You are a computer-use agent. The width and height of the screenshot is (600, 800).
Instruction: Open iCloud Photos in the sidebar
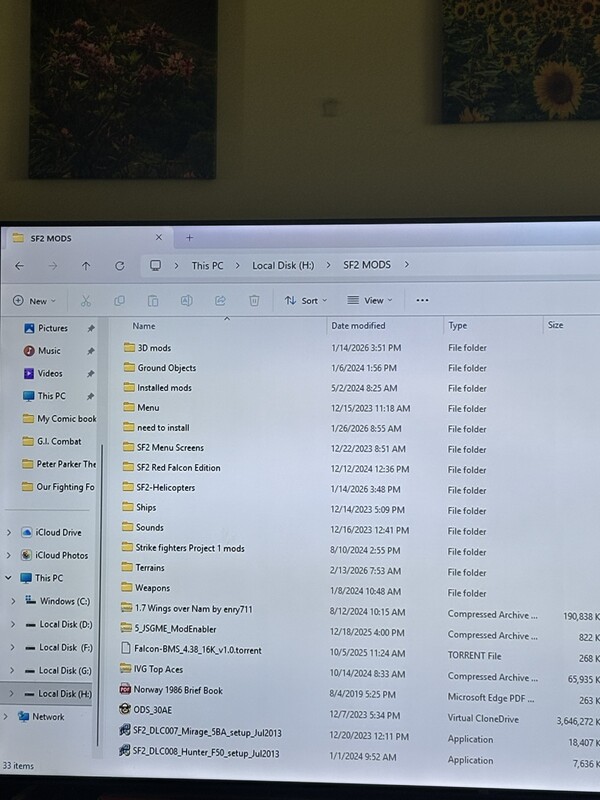[x=55, y=555]
